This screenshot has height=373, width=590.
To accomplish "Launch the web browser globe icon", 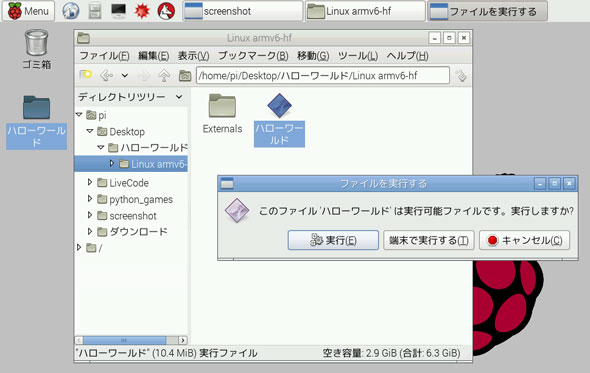I will 71,11.
